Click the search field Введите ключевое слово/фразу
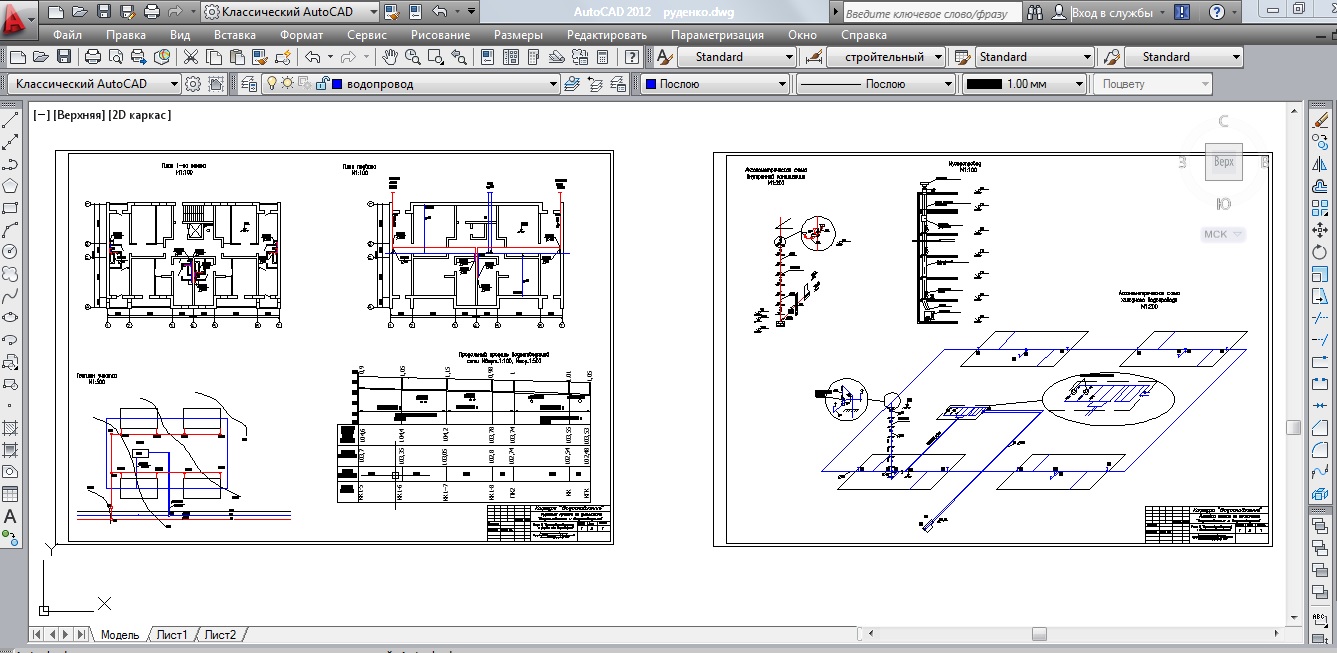Image resolution: width=1337 pixels, height=653 pixels. point(932,13)
